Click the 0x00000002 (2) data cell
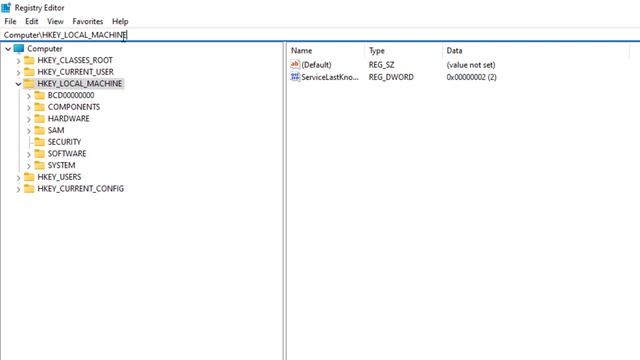Image resolution: width=640 pixels, height=360 pixels. 471,77
